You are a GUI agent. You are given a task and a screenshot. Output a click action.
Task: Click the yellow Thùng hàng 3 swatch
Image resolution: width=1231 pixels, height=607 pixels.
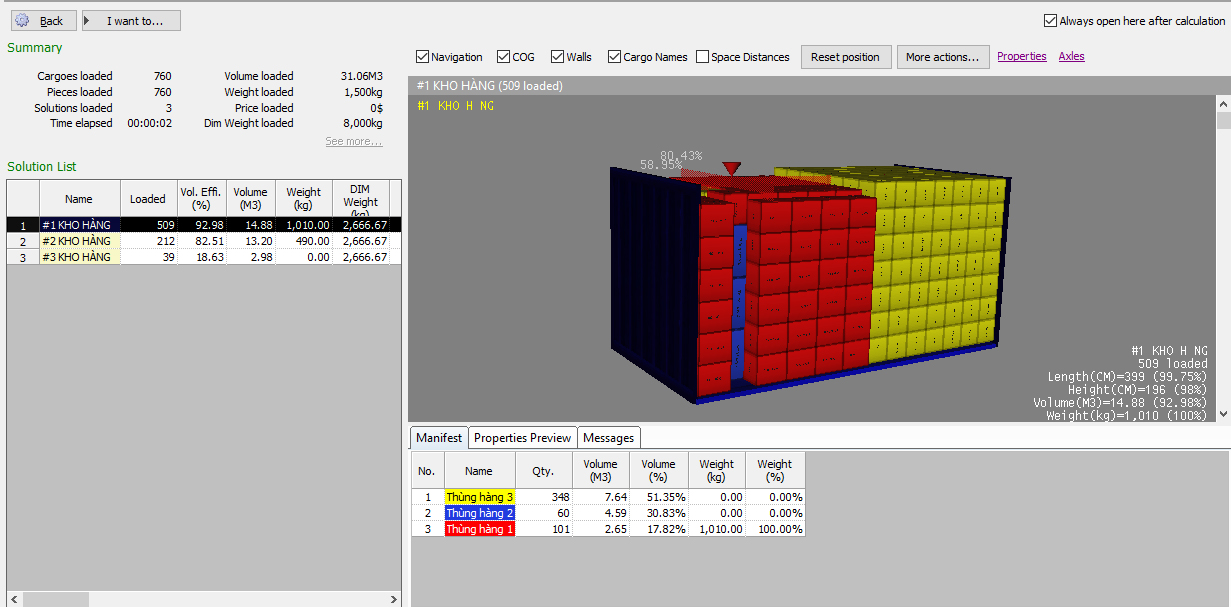(480, 497)
